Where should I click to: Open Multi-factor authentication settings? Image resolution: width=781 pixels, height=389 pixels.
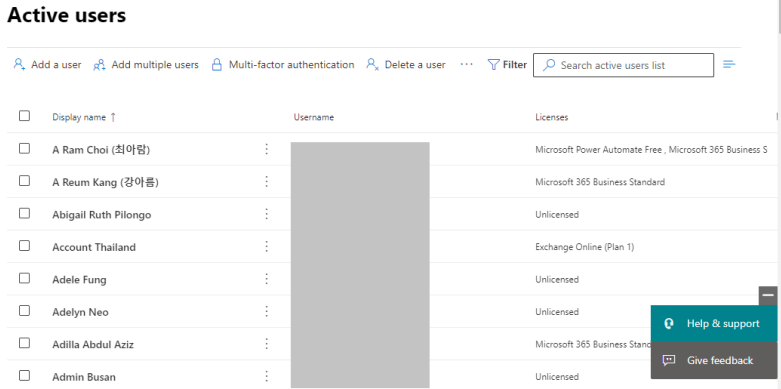[291, 65]
